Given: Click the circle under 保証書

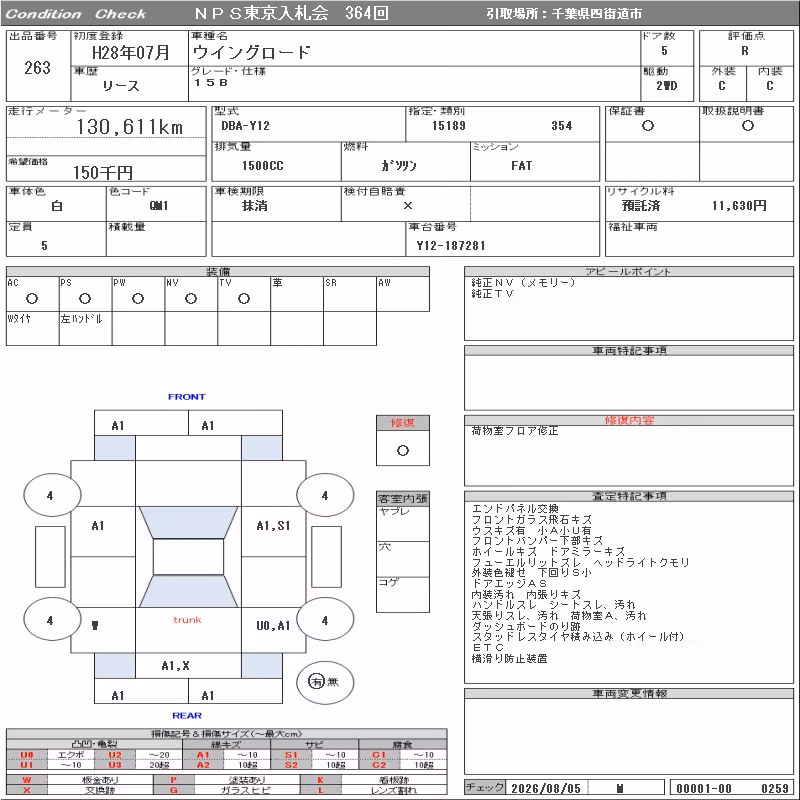Looking at the screenshot, I should coord(648,126).
